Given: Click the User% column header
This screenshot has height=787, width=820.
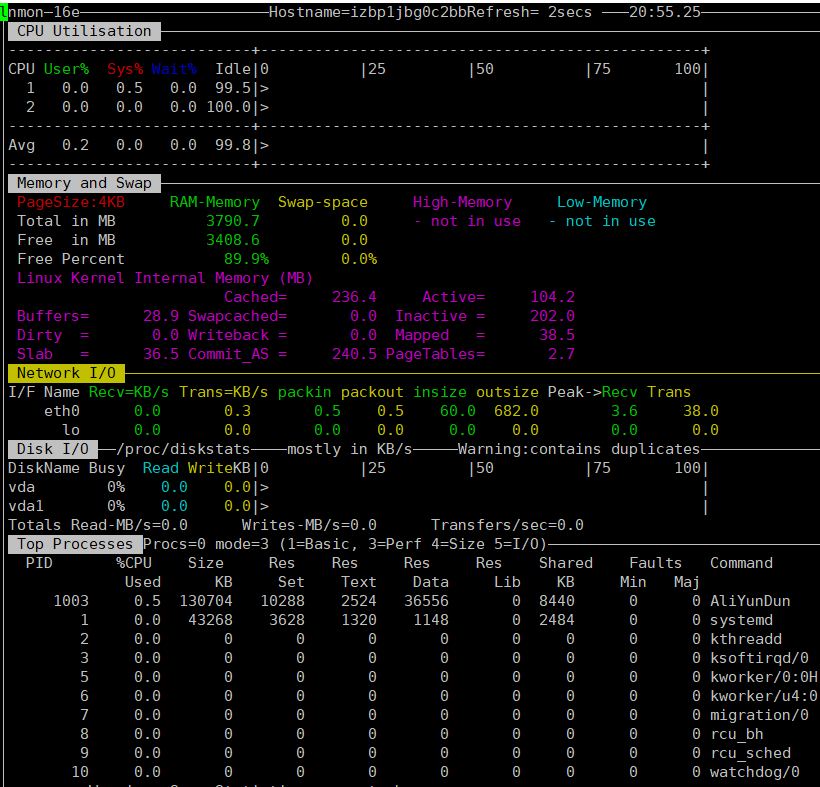Looking at the screenshot, I should [x=66, y=69].
